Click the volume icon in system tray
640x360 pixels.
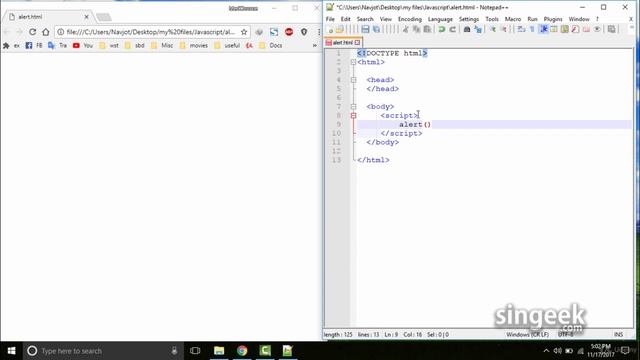[558, 351]
